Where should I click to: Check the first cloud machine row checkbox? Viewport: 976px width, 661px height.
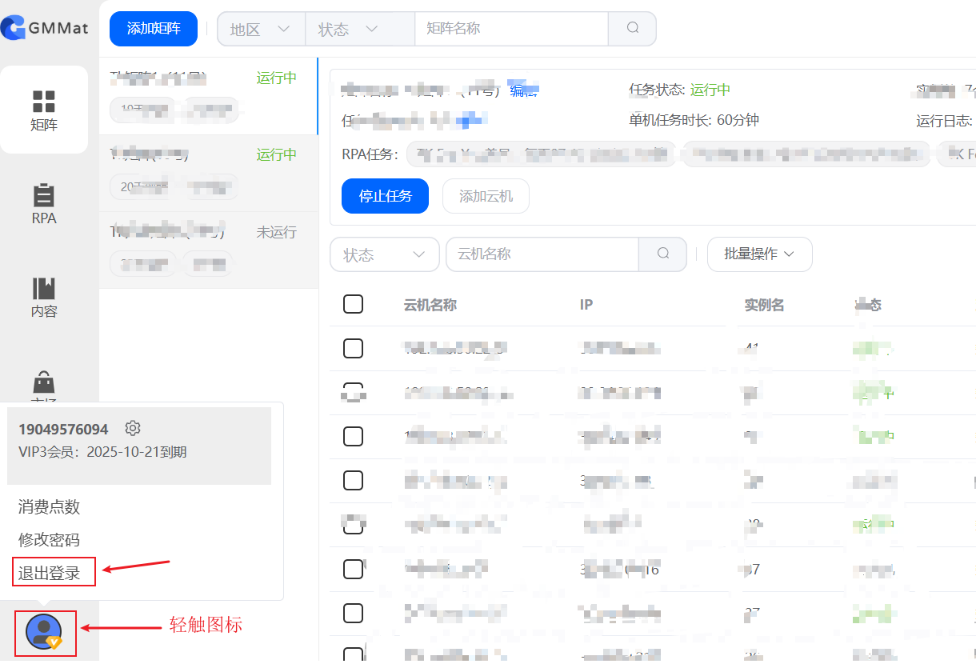pyautogui.click(x=353, y=348)
